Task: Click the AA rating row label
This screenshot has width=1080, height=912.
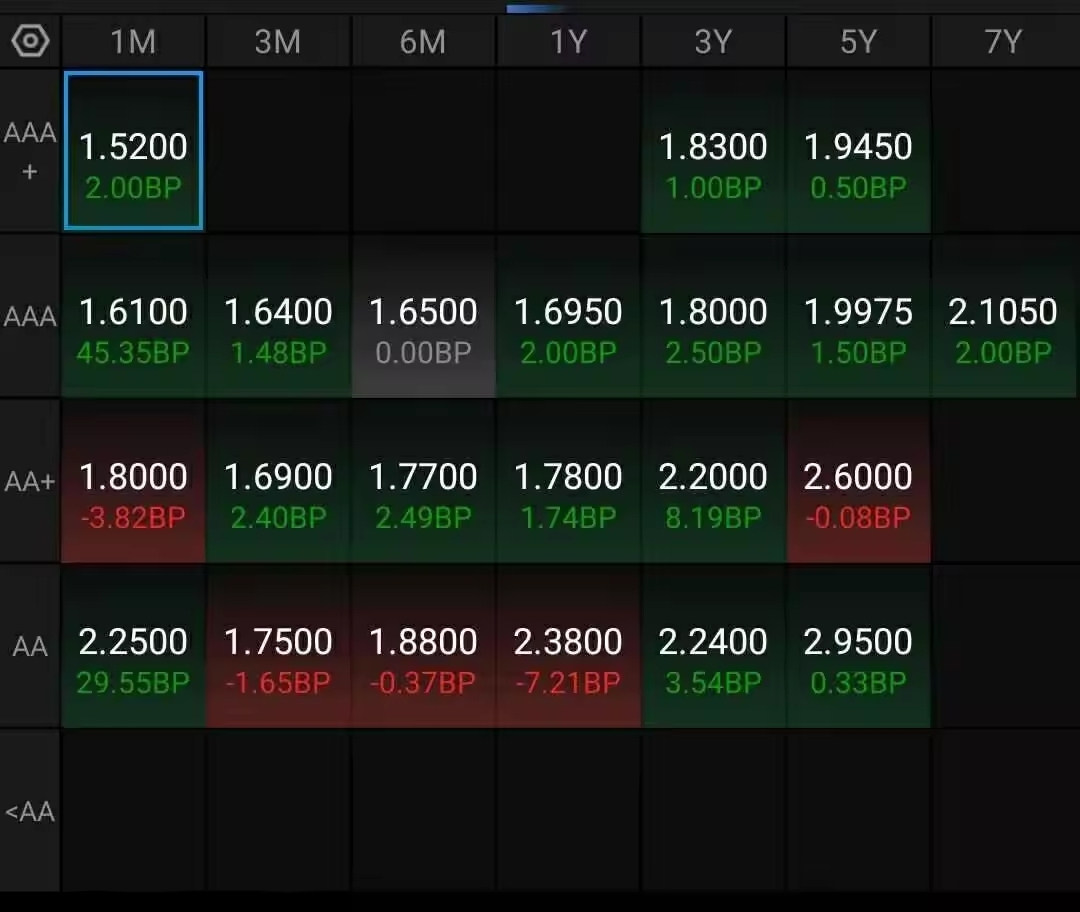Action: 30,646
